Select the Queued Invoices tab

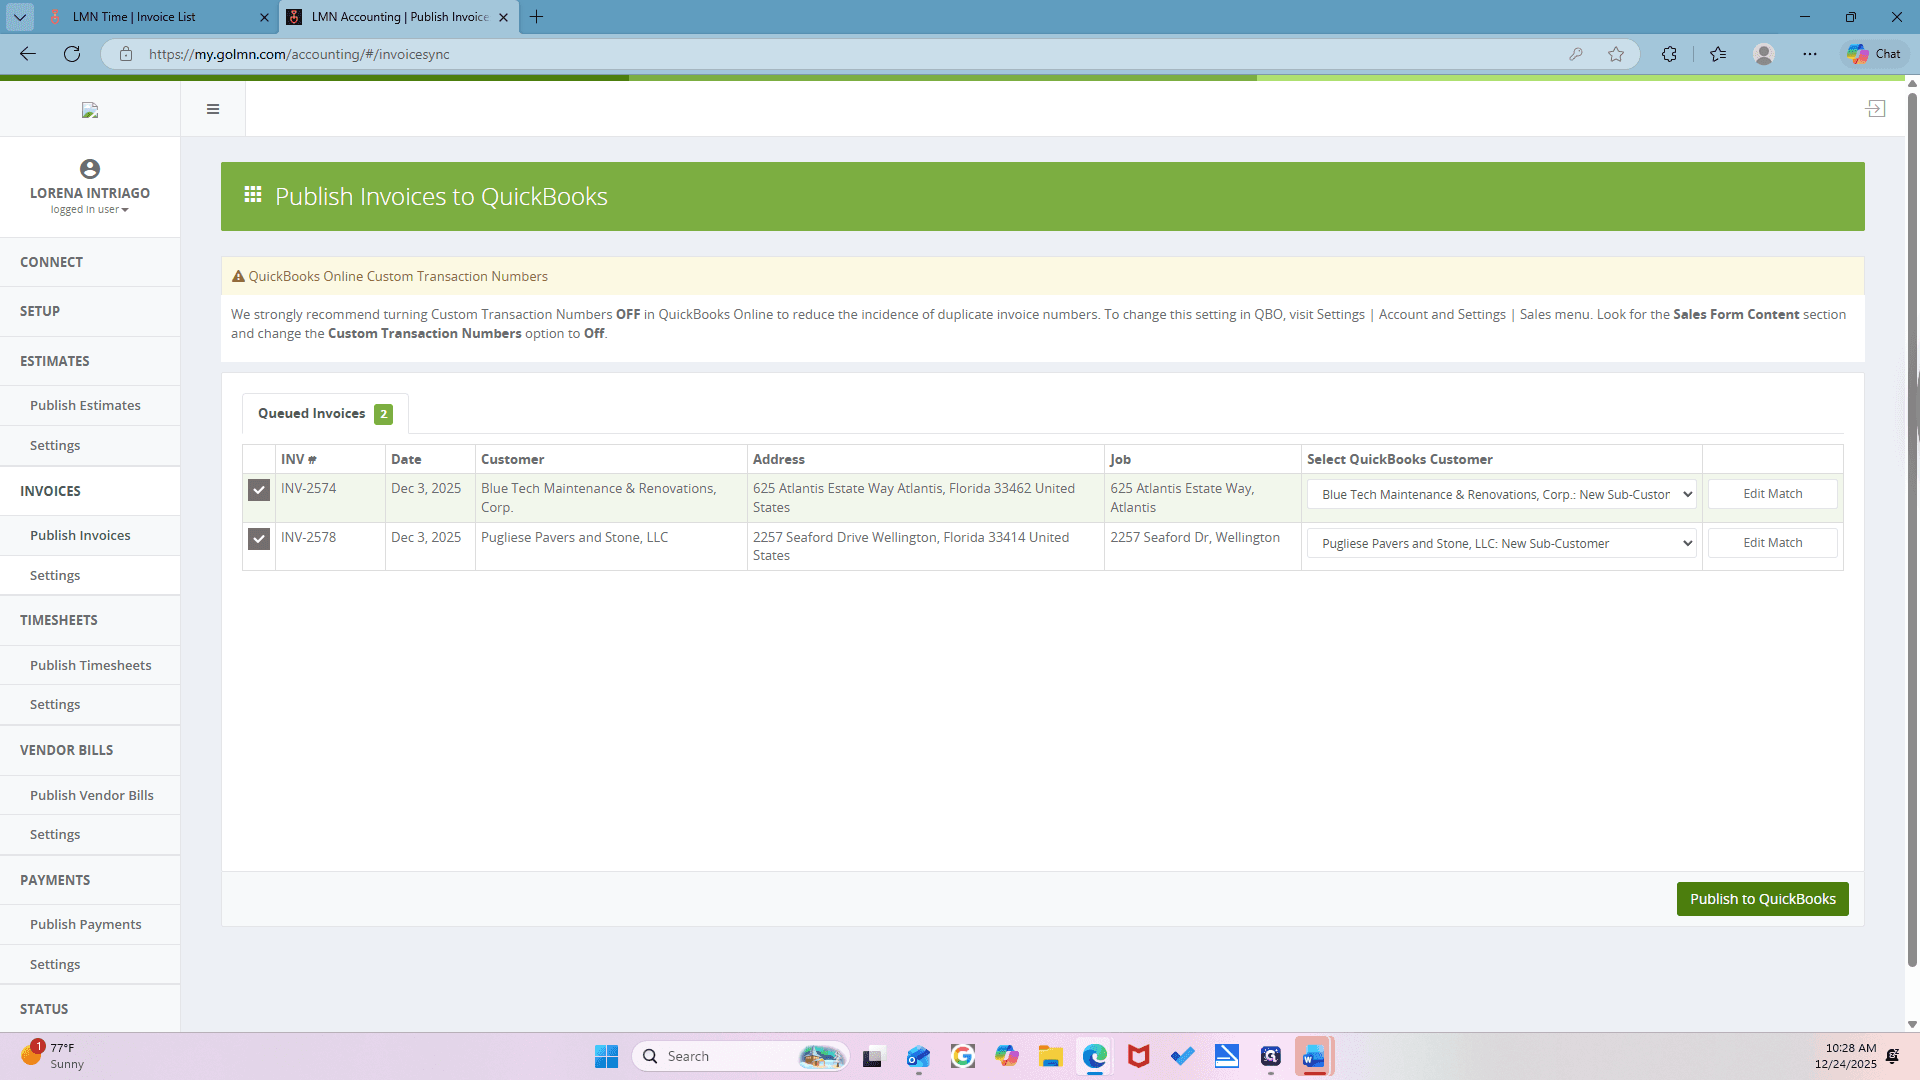[325, 413]
